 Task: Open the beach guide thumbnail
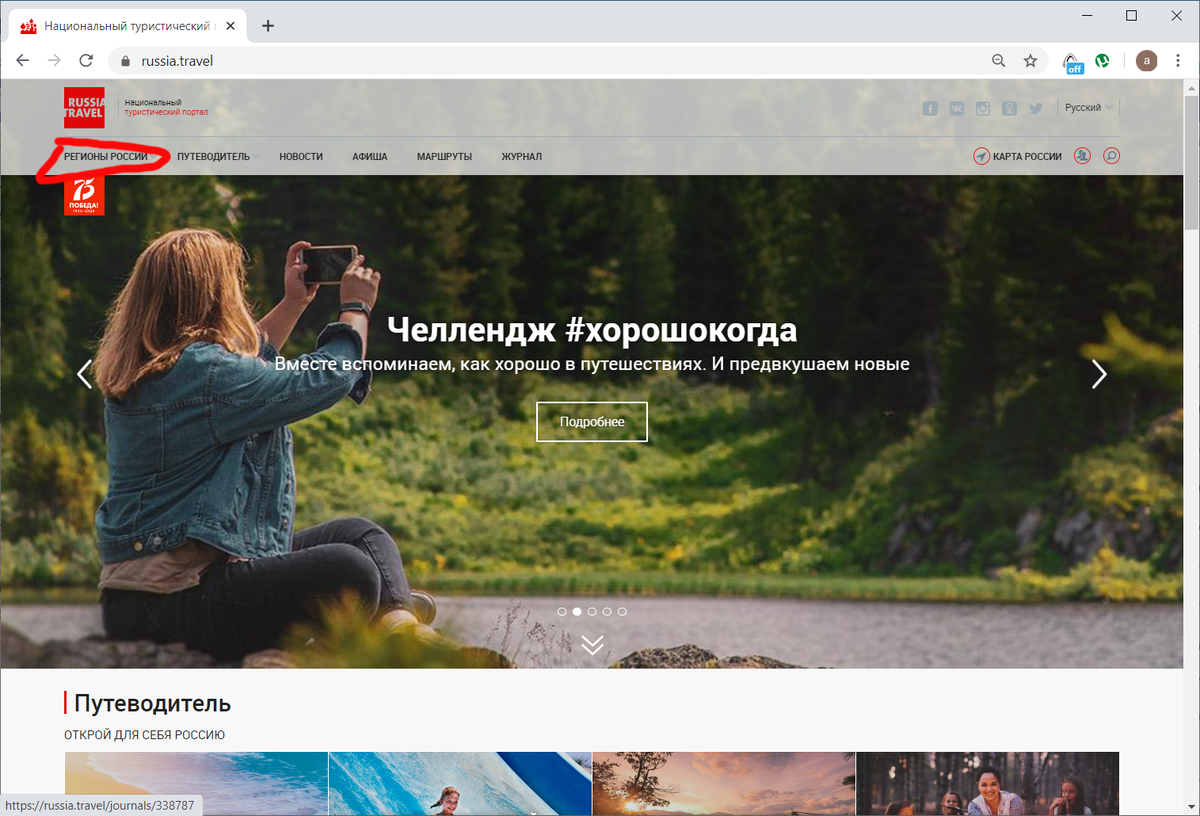[196, 783]
